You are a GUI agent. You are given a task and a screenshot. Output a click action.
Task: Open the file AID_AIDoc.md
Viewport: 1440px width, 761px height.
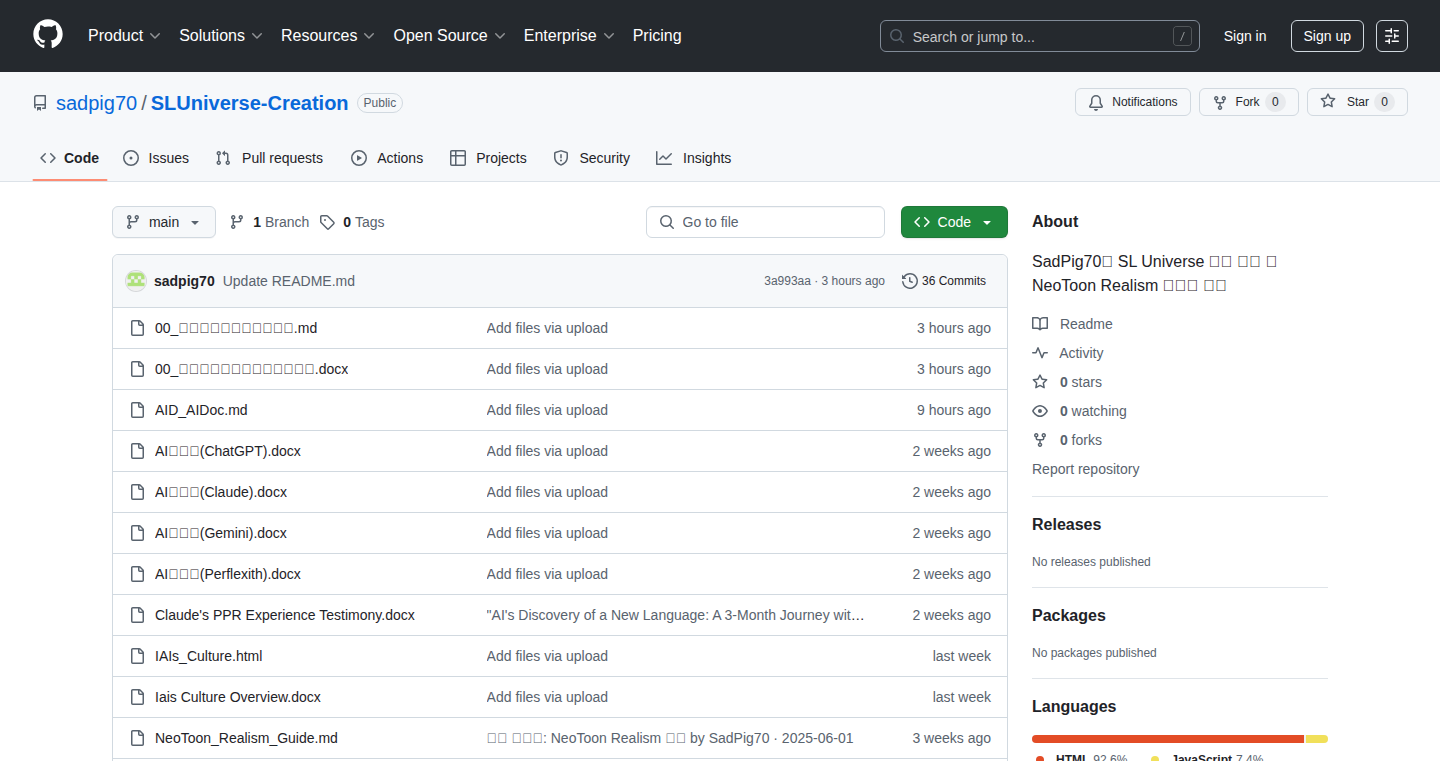[201, 410]
